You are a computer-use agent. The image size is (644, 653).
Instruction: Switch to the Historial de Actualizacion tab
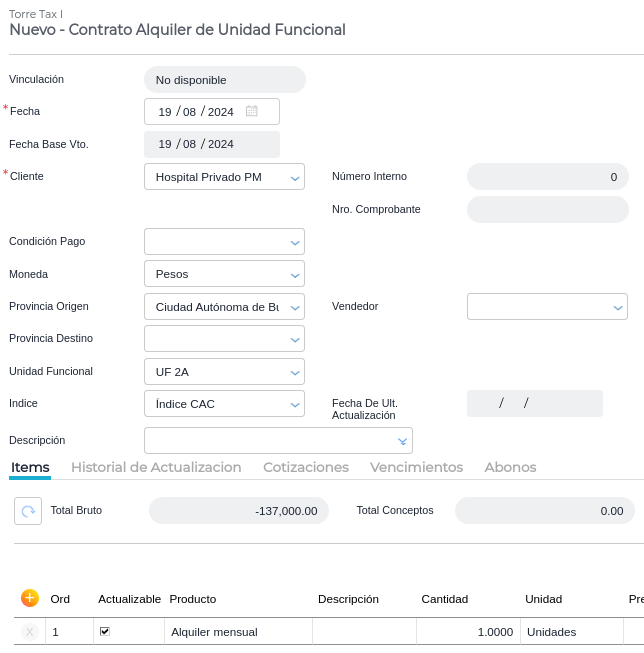point(156,467)
